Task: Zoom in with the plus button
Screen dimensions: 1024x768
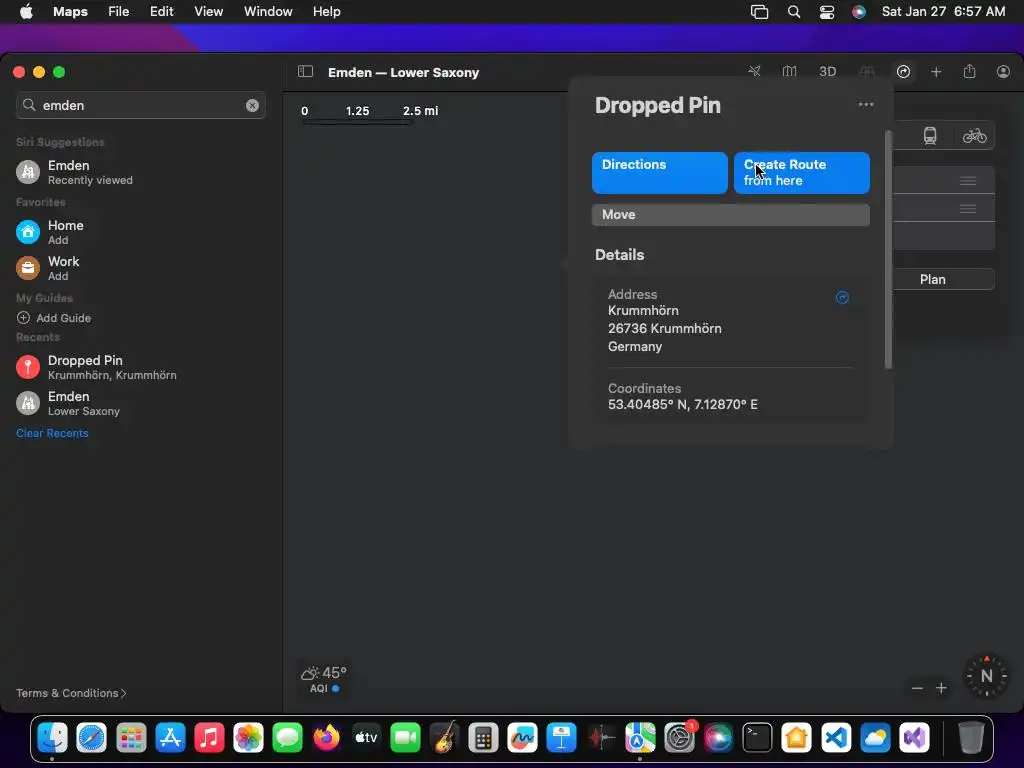Action: pos(941,688)
